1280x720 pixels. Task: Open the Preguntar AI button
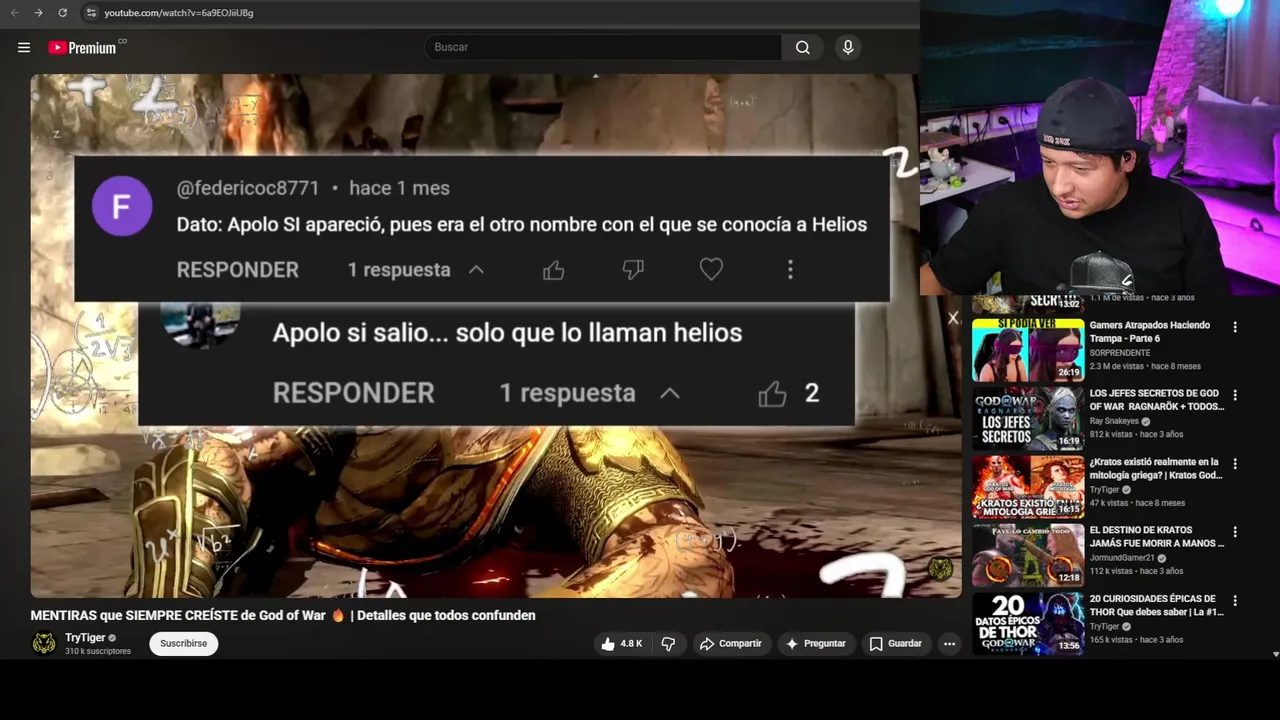coord(816,644)
